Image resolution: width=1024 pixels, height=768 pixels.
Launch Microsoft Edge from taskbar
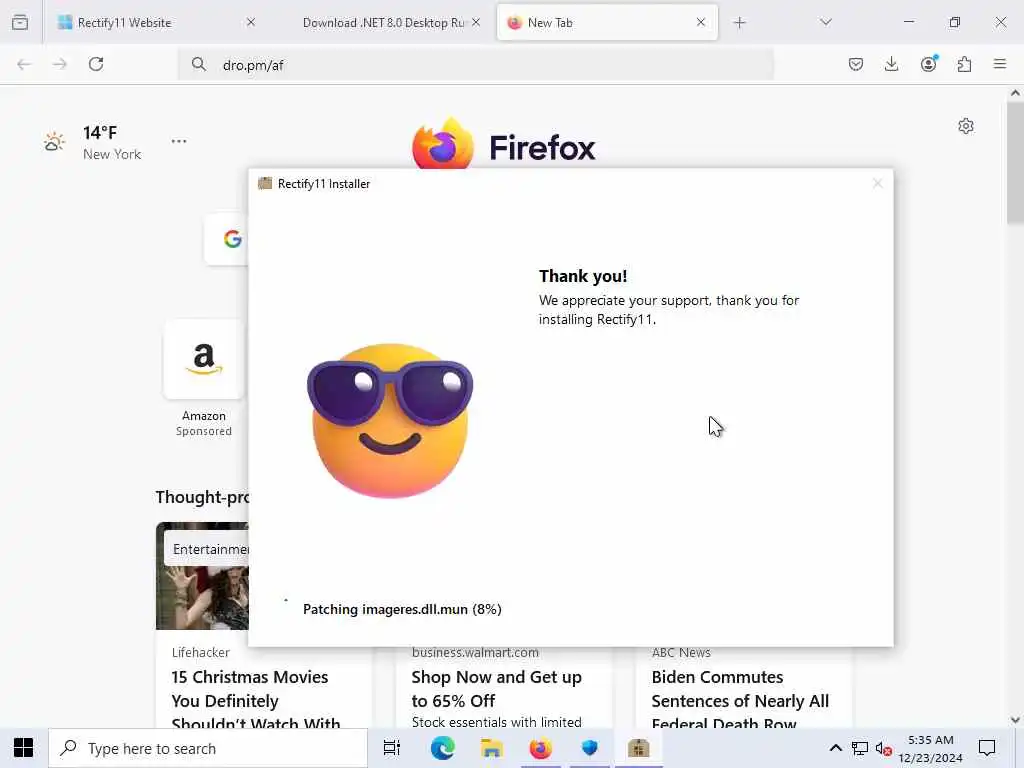(x=442, y=748)
